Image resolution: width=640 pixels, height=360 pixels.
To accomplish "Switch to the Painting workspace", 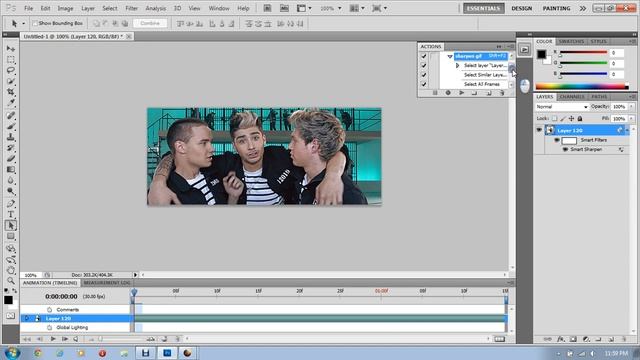I will coord(556,8).
